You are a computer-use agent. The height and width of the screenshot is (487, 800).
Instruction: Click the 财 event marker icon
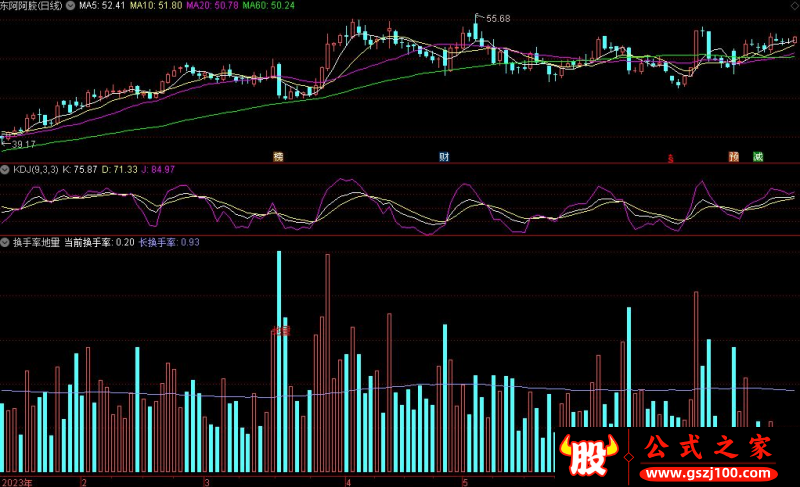pos(444,157)
